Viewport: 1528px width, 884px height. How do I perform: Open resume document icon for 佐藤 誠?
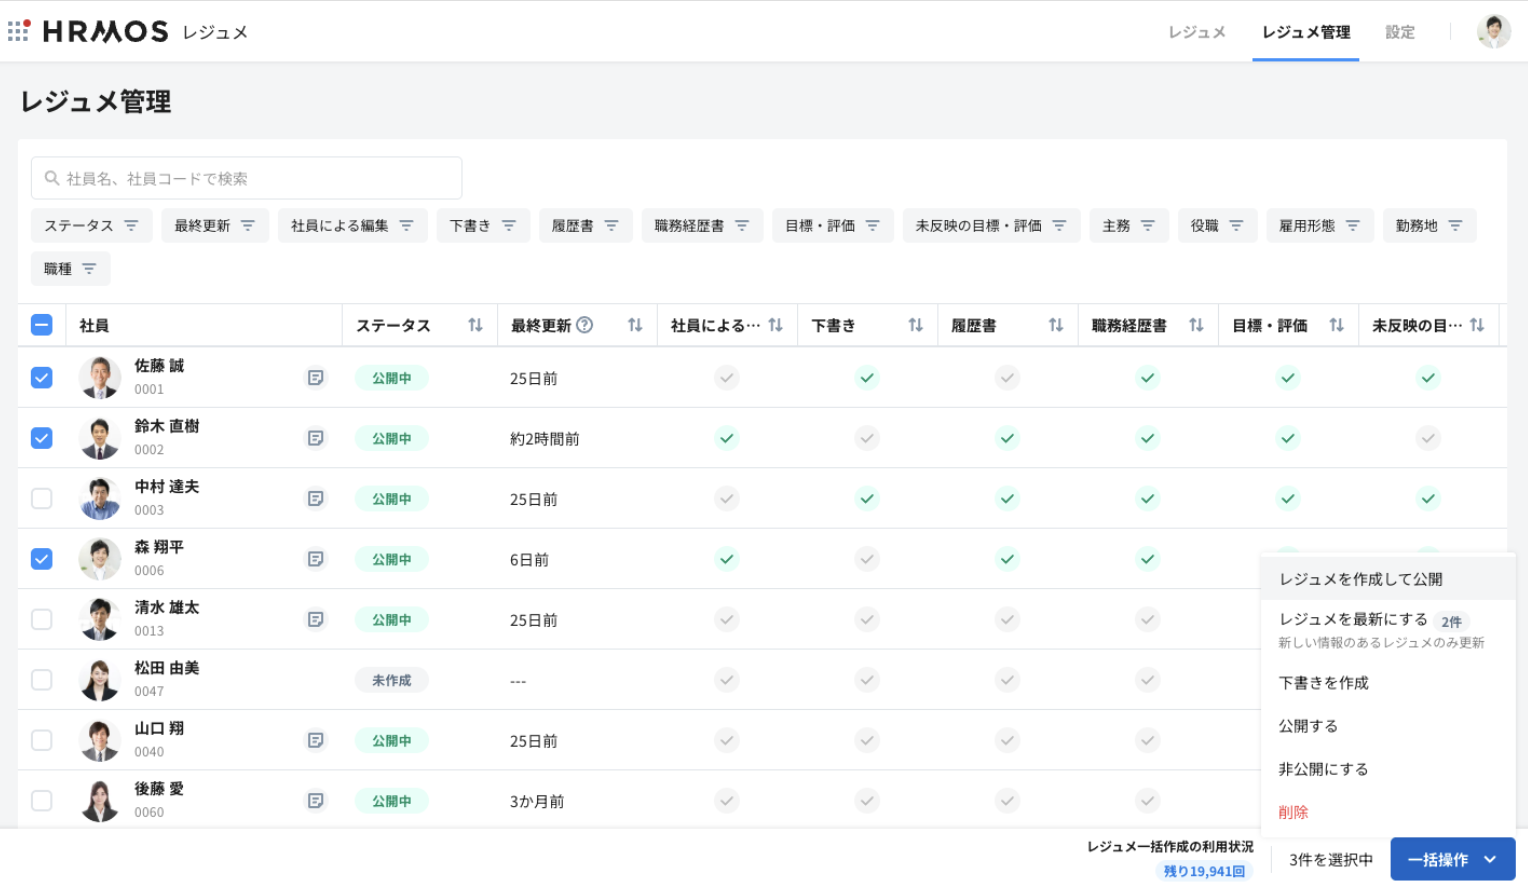(x=315, y=378)
